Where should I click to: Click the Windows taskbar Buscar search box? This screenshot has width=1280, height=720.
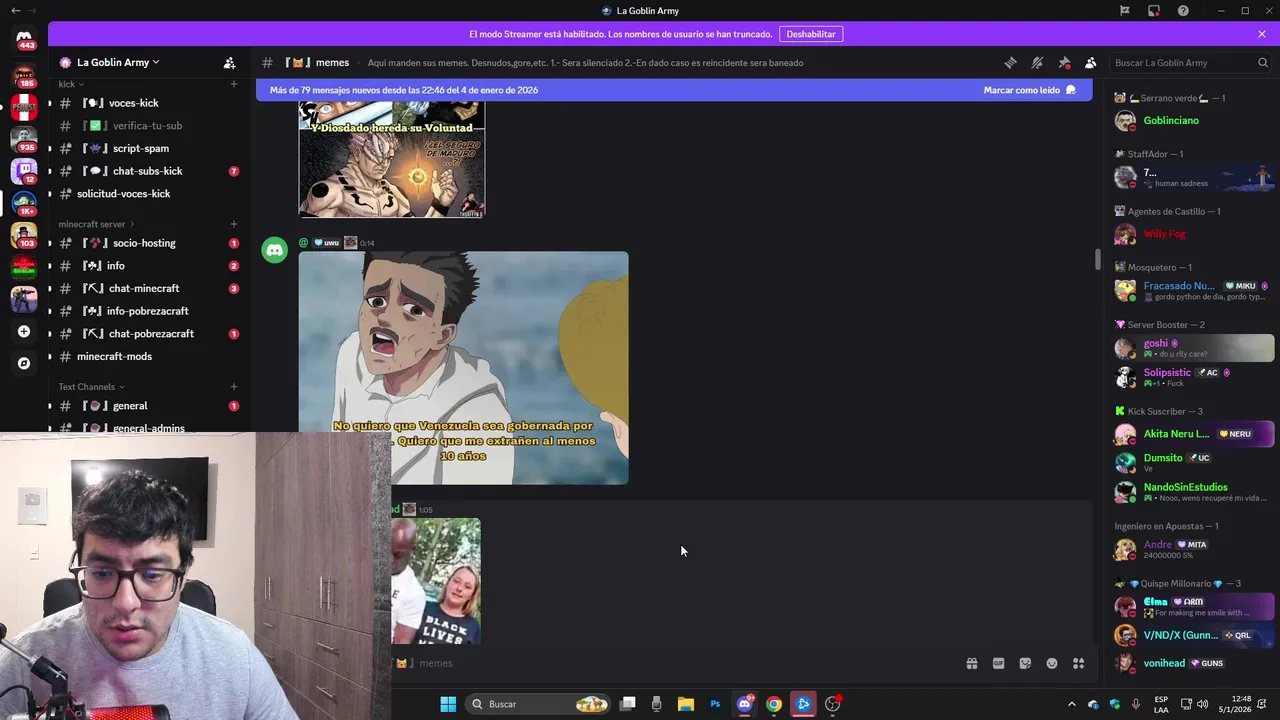pos(540,704)
